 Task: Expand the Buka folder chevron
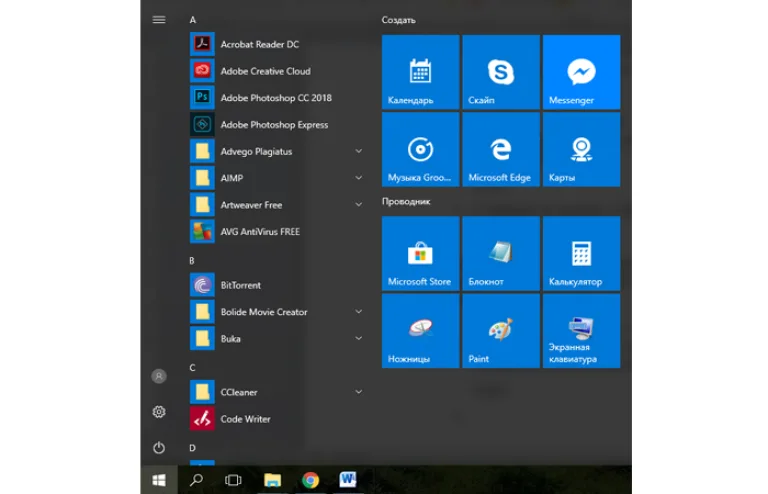(359, 338)
